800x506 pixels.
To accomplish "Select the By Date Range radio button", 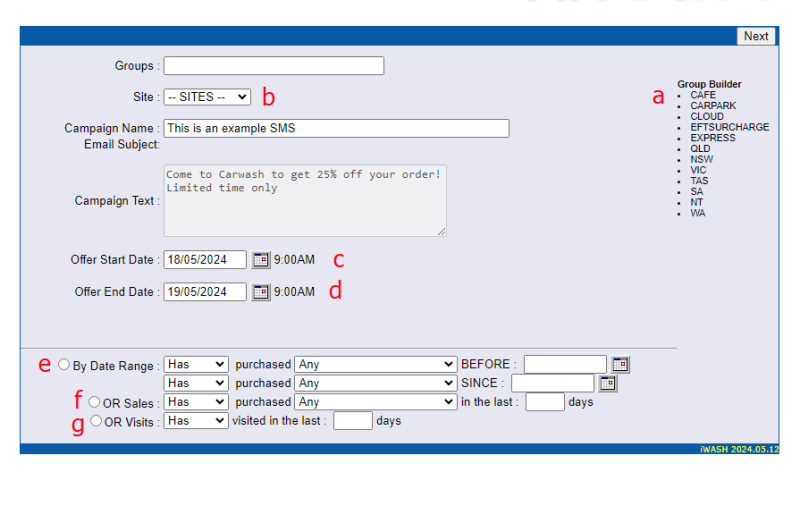I will [x=65, y=365].
